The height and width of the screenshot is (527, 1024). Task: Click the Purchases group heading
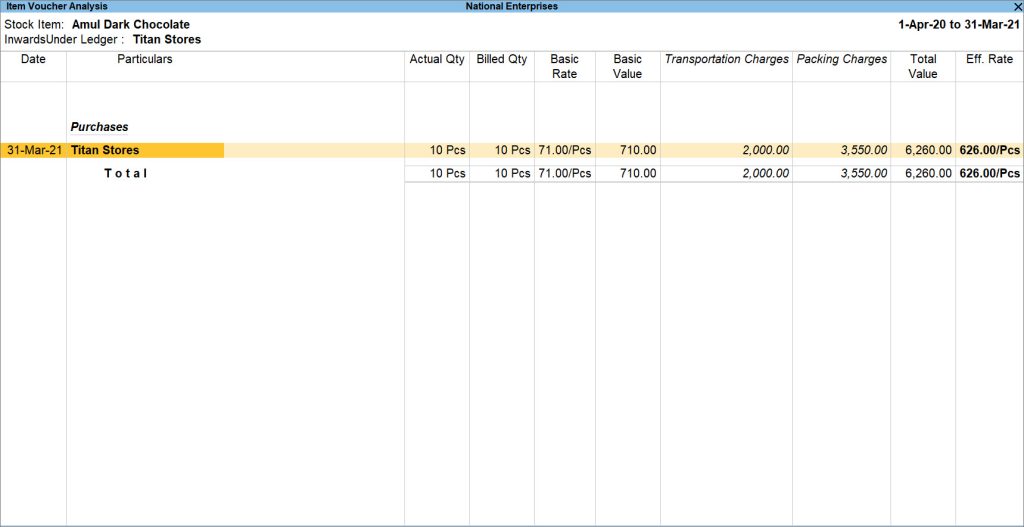pyautogui.click(x=99, y=127)
